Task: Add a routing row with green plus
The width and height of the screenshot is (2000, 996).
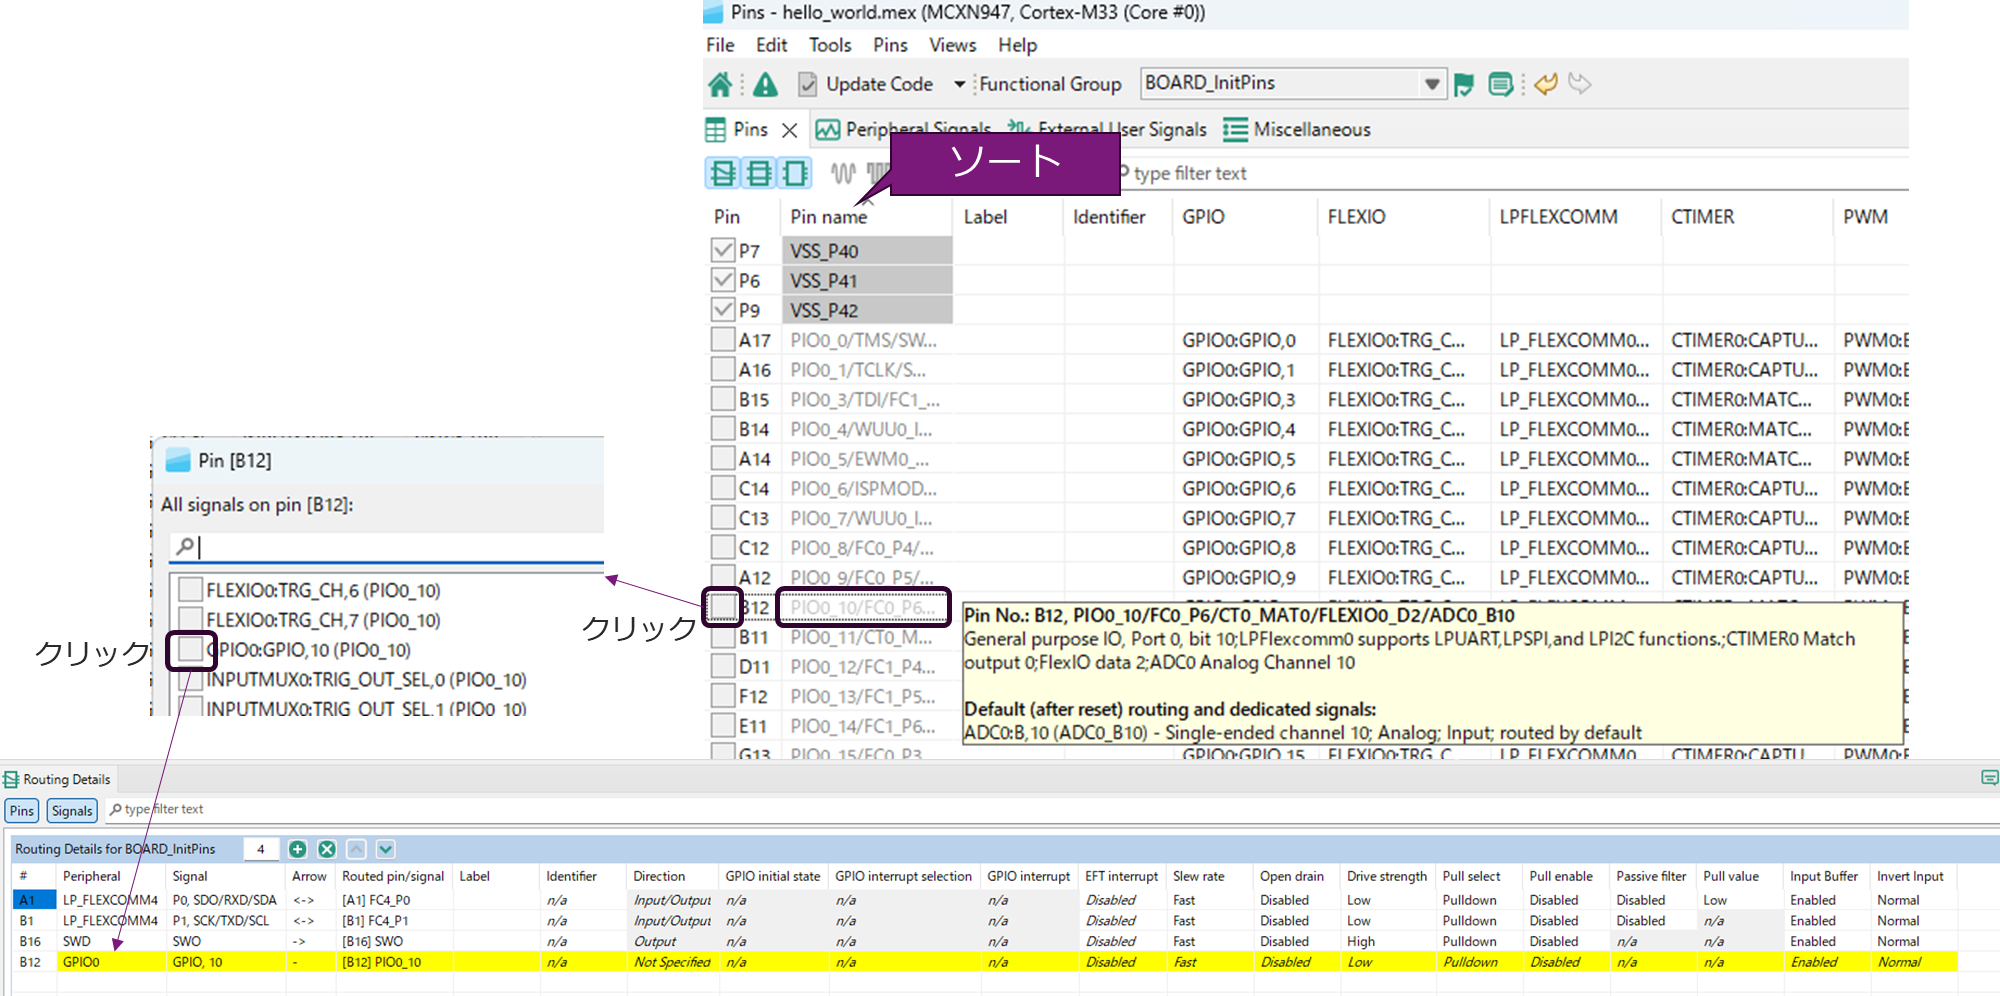Action: point(297,849)
